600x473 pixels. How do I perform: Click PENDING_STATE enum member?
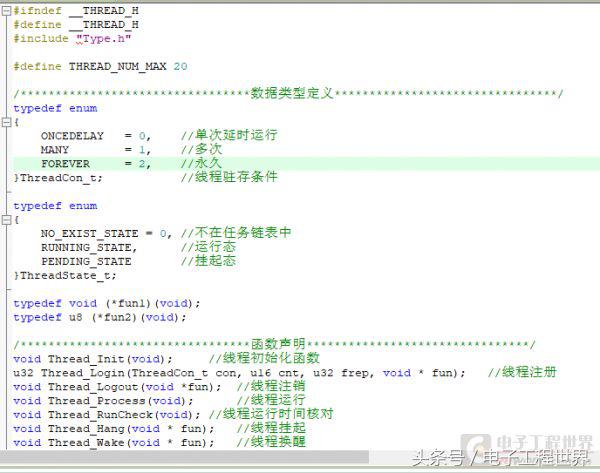coord(86,261)
